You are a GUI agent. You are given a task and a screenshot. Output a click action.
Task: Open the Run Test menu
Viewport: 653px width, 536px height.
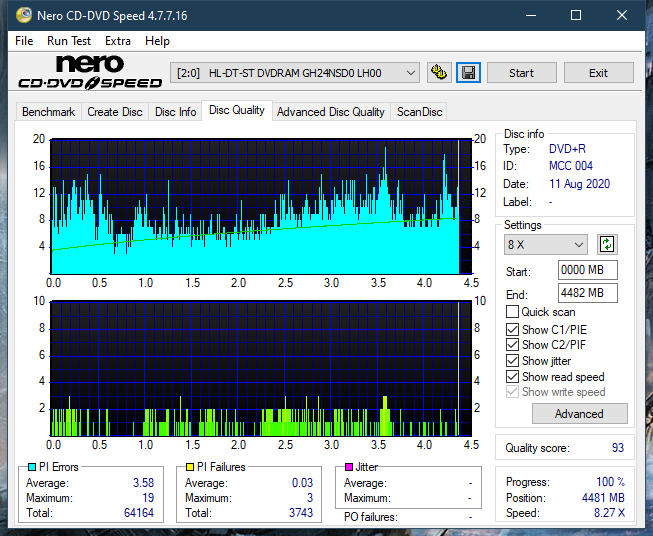tap(69, 41)
